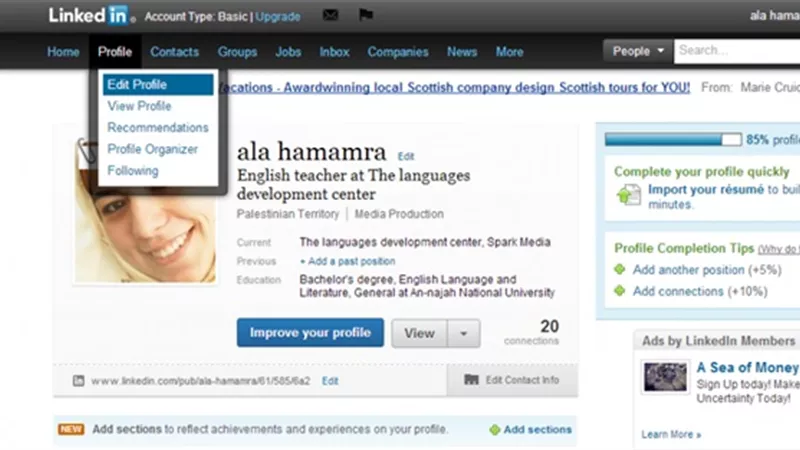Screen dimensions: 800x450
Task: Click the contact card icon beside Edit Contact Info
Action: click(x=471, y=380)
